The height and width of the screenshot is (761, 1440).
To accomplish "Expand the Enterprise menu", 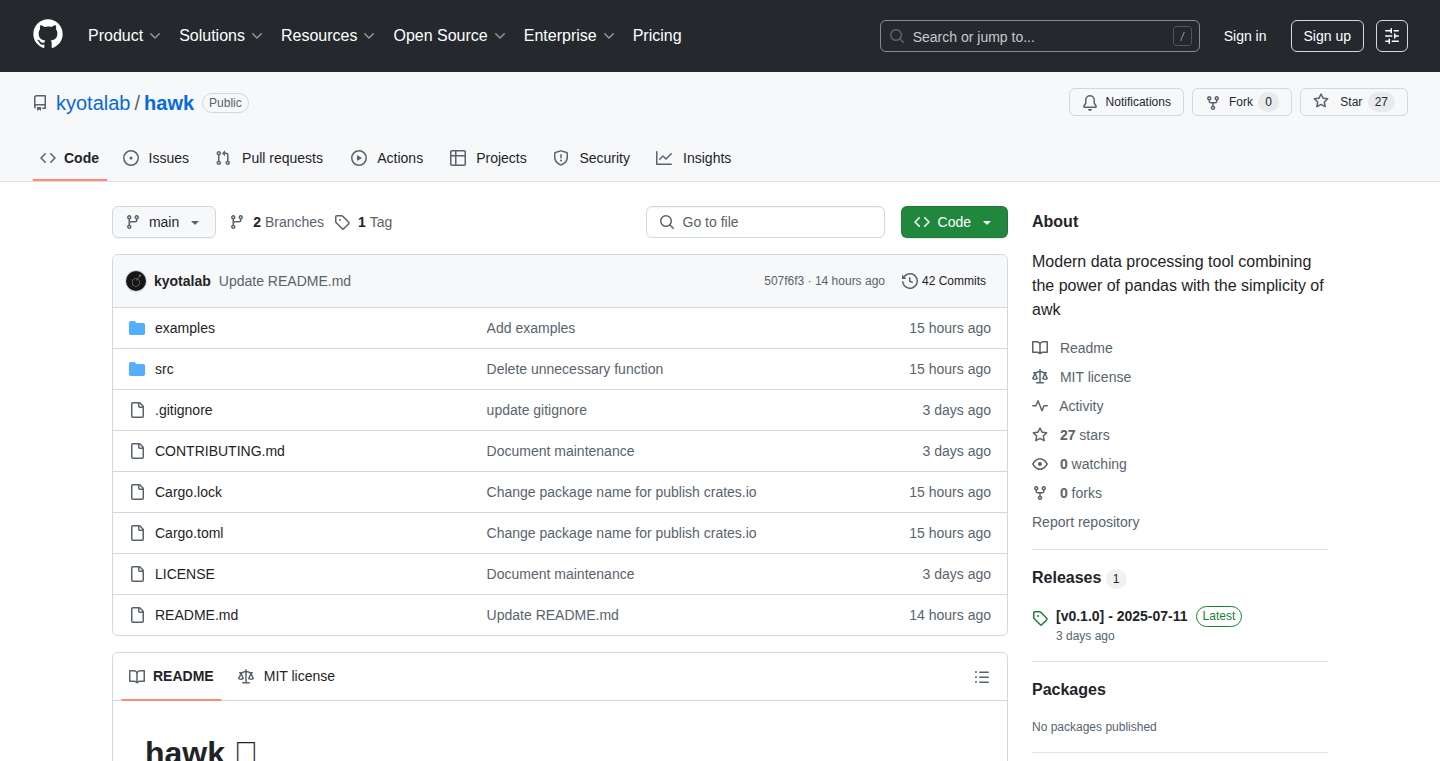I will (x=569, y=35).
